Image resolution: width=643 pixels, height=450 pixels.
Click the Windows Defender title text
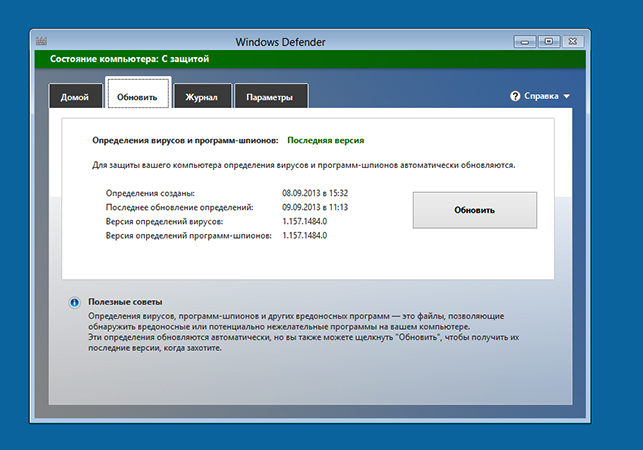pos(280,42)
